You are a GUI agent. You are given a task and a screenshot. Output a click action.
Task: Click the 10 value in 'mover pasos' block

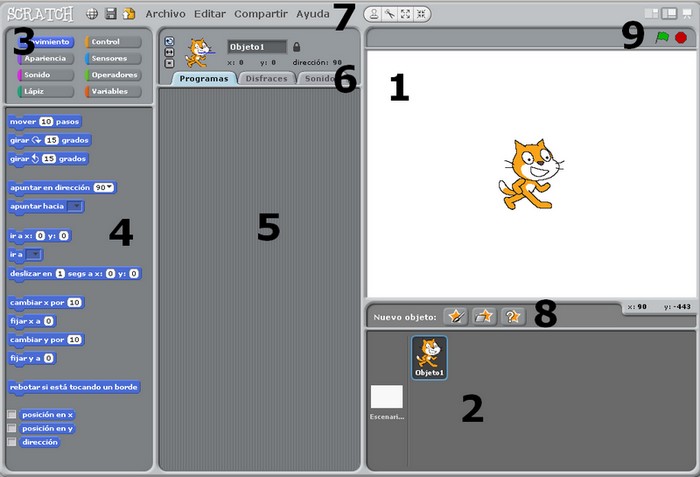(x=46, y=121)
